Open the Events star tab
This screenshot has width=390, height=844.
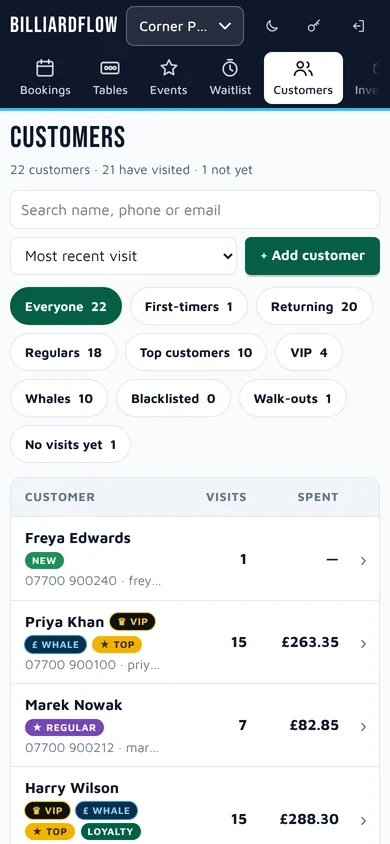pyautogui.click(x=168, y=78)
